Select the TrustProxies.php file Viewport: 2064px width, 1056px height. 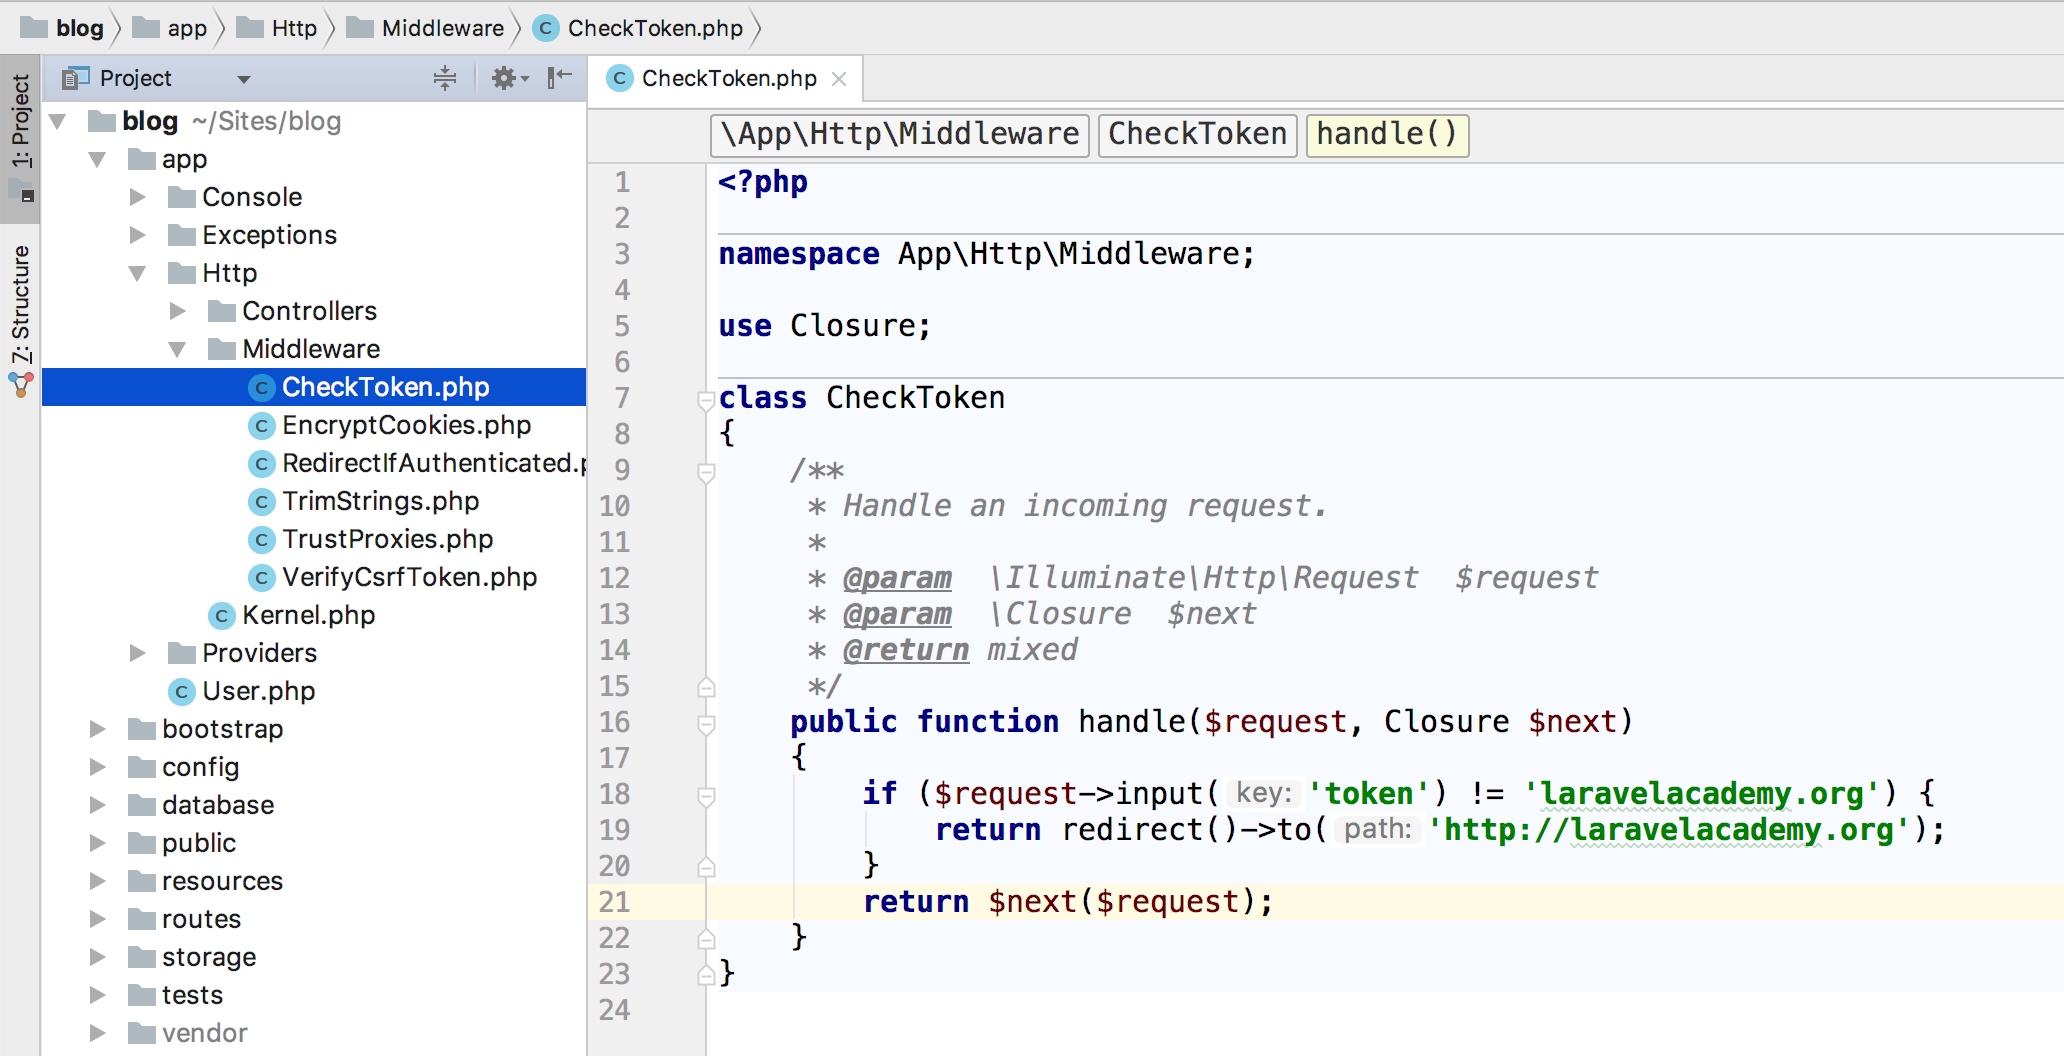click(x=387, y=539)
